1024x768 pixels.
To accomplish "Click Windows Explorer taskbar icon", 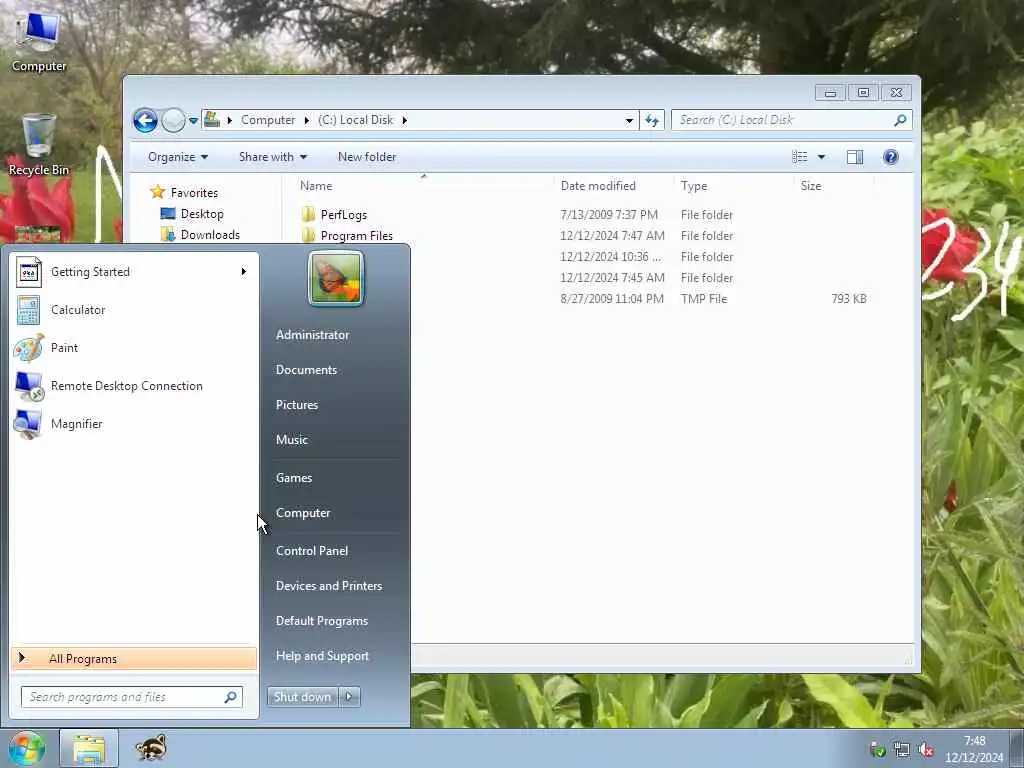I will (89, 748).
